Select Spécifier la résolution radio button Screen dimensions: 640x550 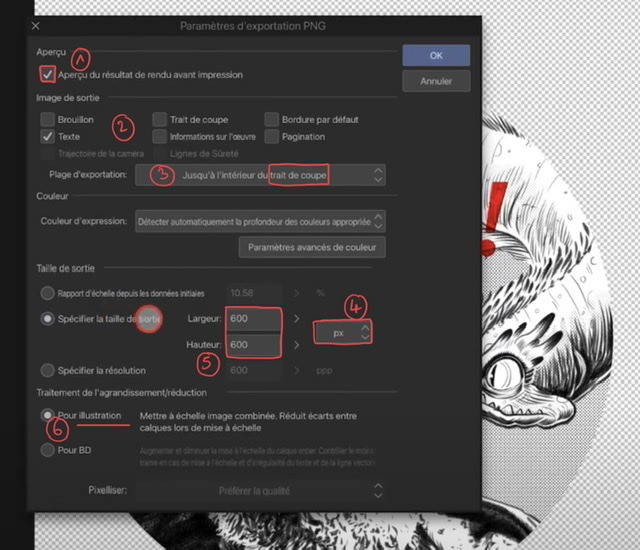[x=47, y=370]
